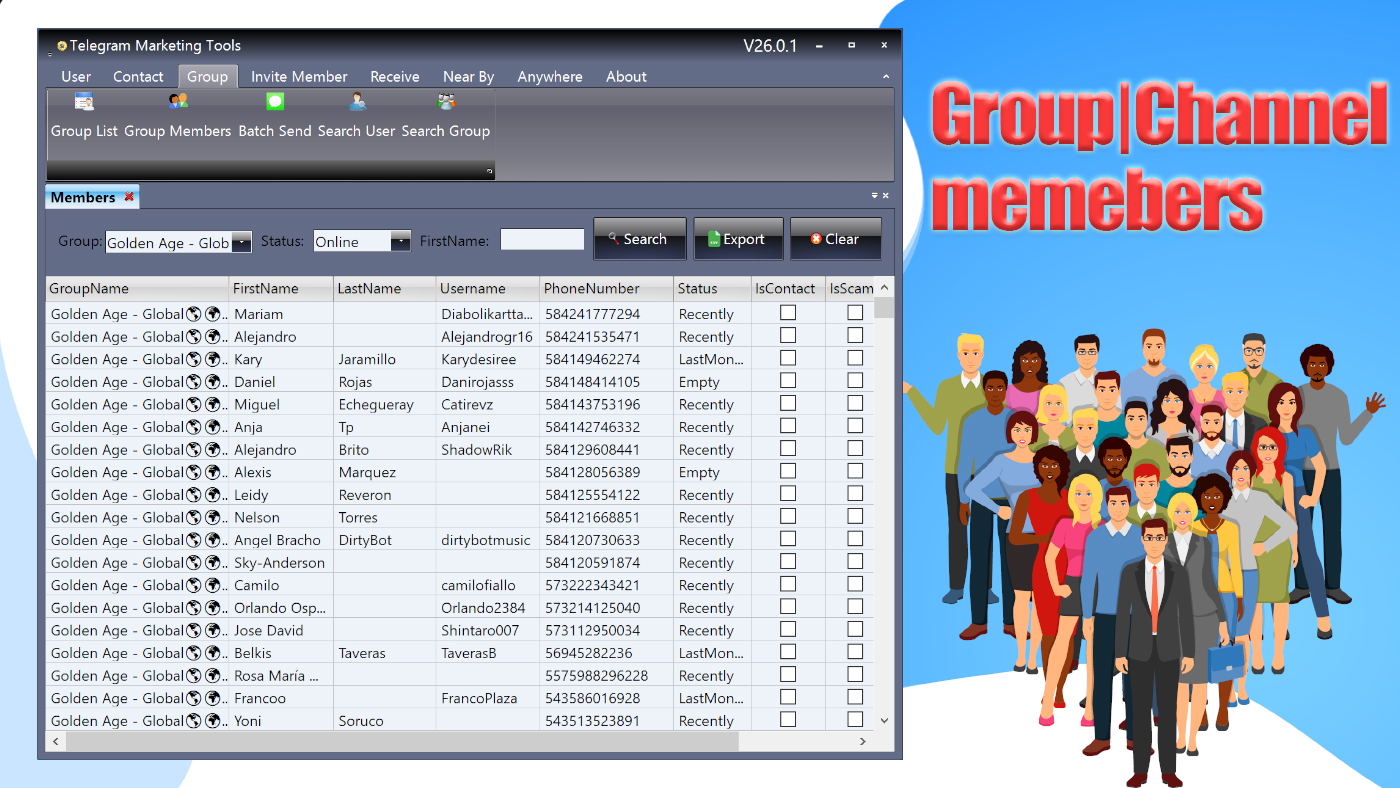This screenshot has width=1400, height=788.
Task: Collapse the ribbon using the top-right chevron
Action: click(x=886, y=76)
